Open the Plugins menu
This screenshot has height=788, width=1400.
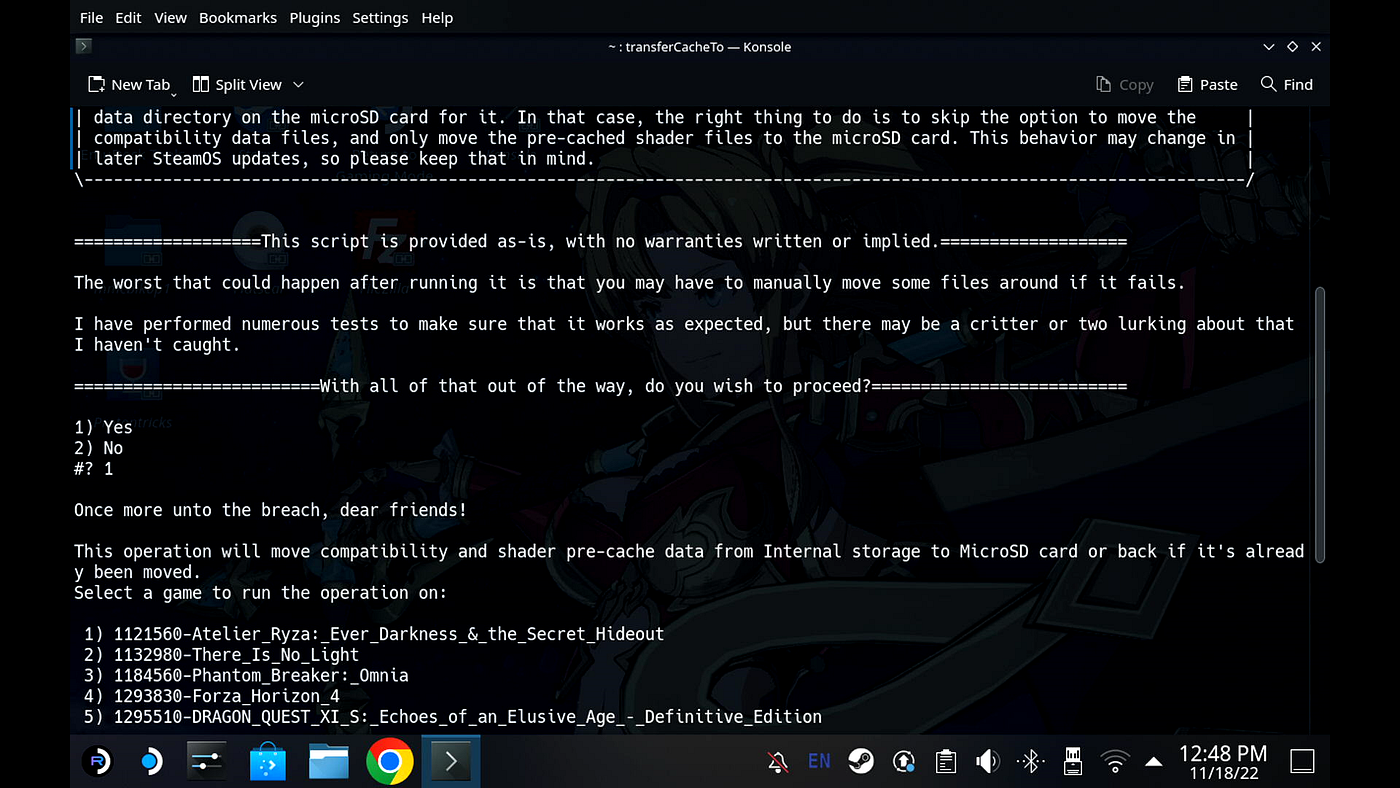tap(316, 18)
